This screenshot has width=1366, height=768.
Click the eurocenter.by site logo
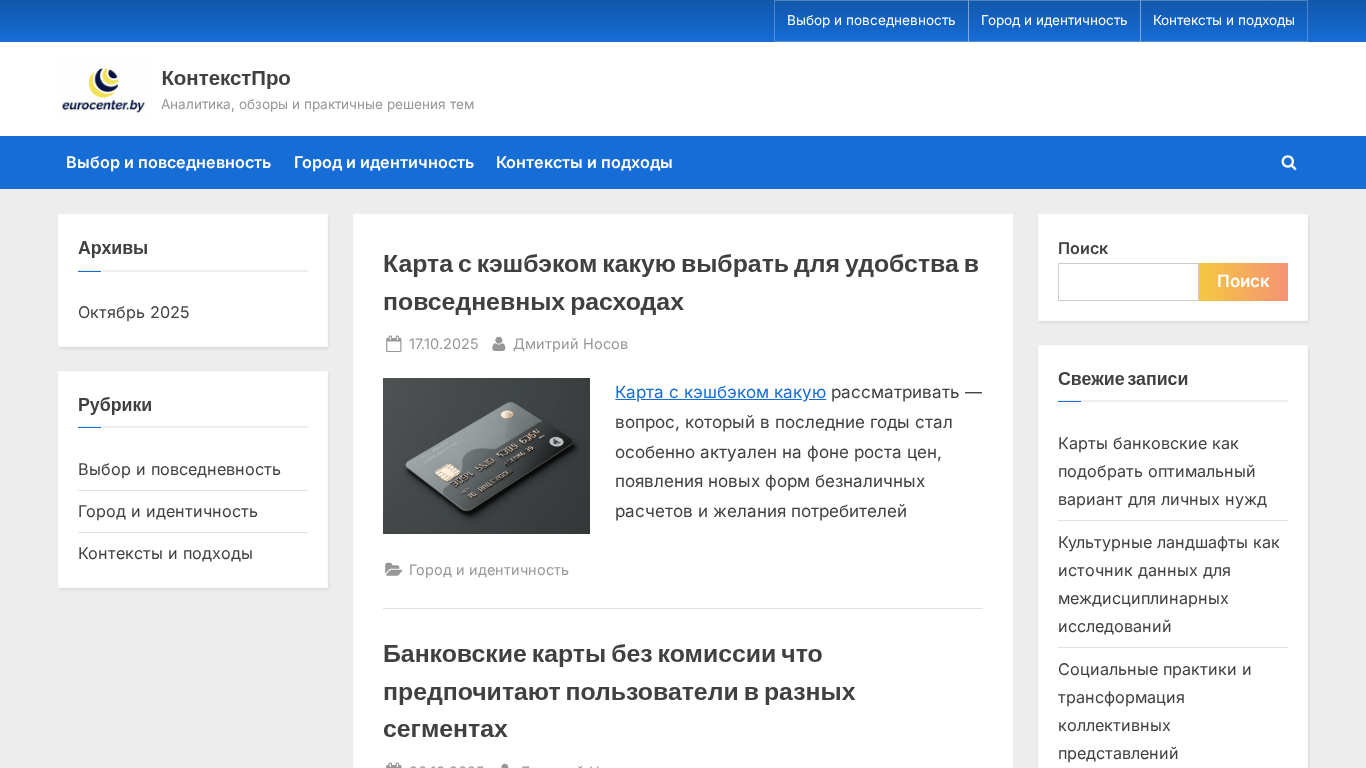[103, 89]
